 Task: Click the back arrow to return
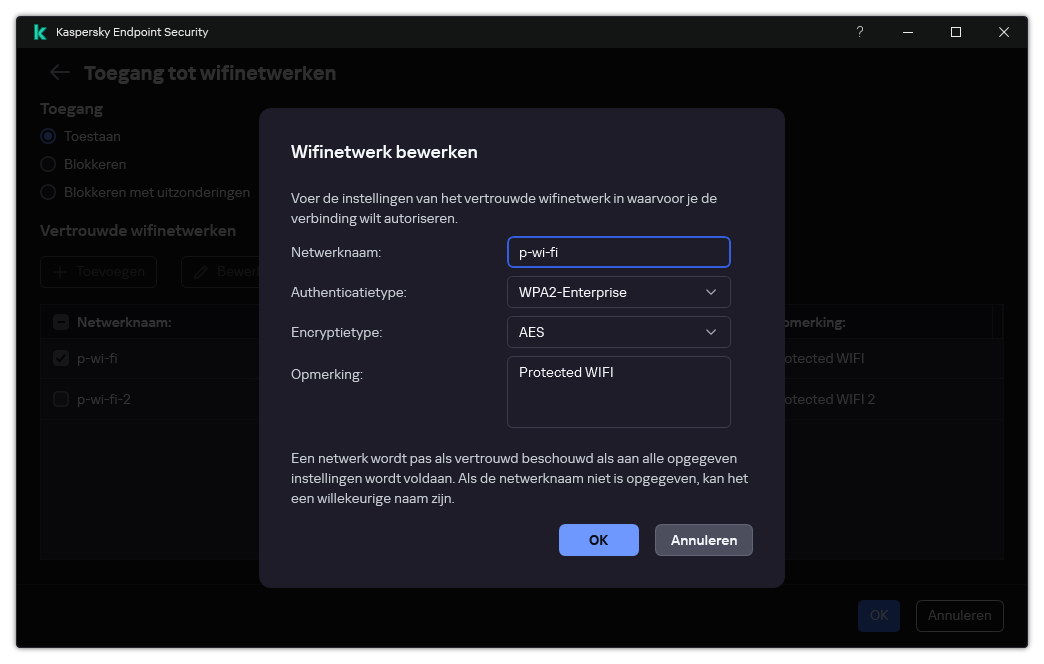pos(59,72)
